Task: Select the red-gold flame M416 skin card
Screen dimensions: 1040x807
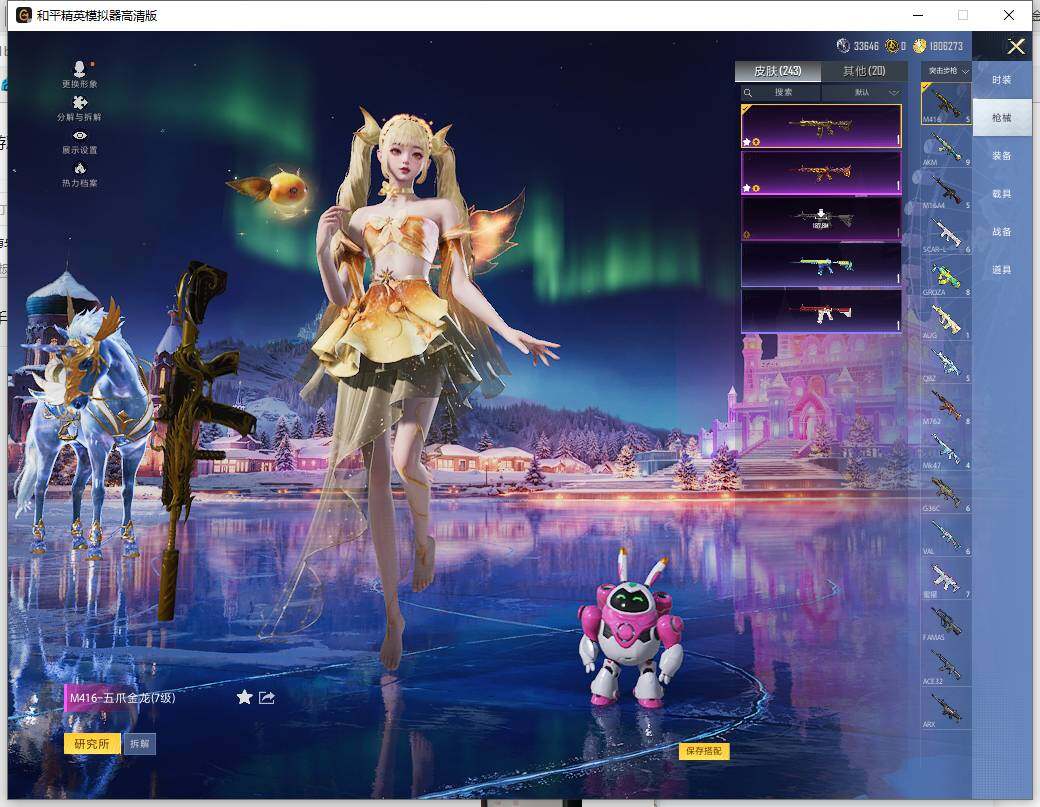Action: coord(821,172)
